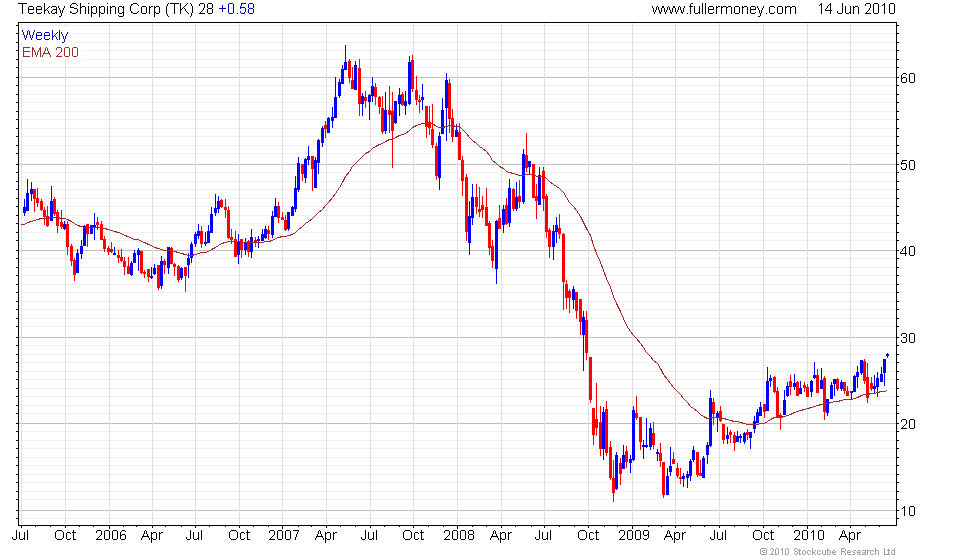Image resolution: width=980 pixels, height=560 pixels.
Task: Click the x-axis label '2007'
Action: coord(284,536)
